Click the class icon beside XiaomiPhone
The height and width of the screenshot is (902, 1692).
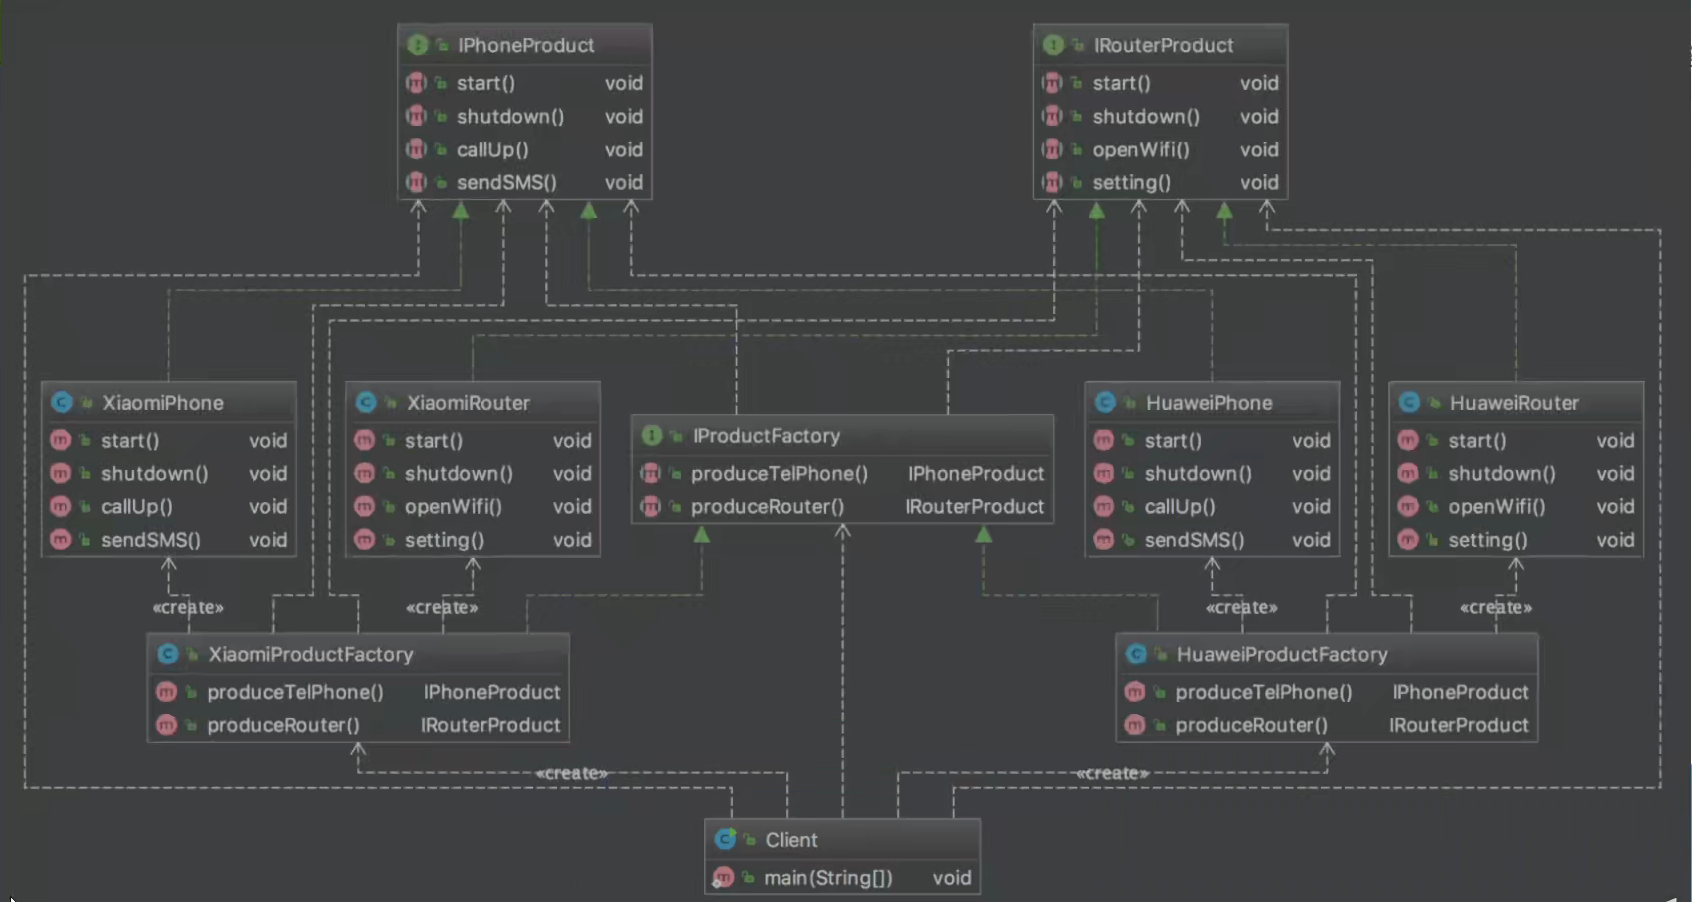[62, 403]
